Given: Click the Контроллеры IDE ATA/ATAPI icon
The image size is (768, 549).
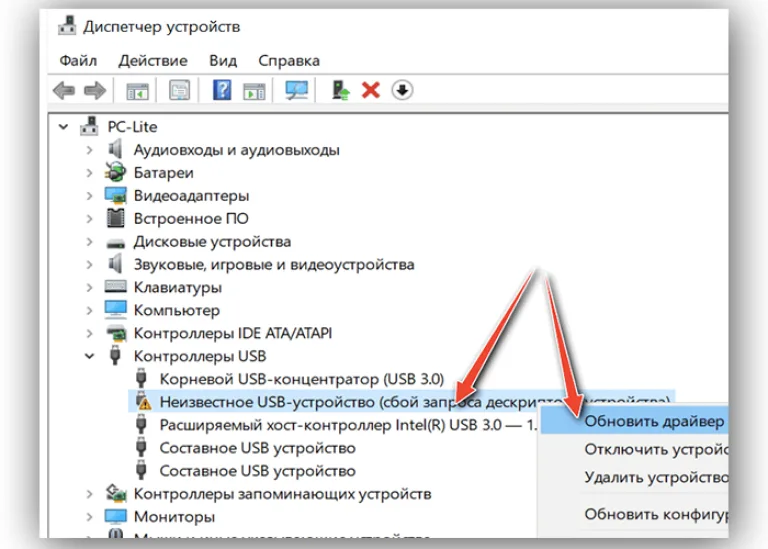Looking at the screenshot, I should click(x=116, y=333).
